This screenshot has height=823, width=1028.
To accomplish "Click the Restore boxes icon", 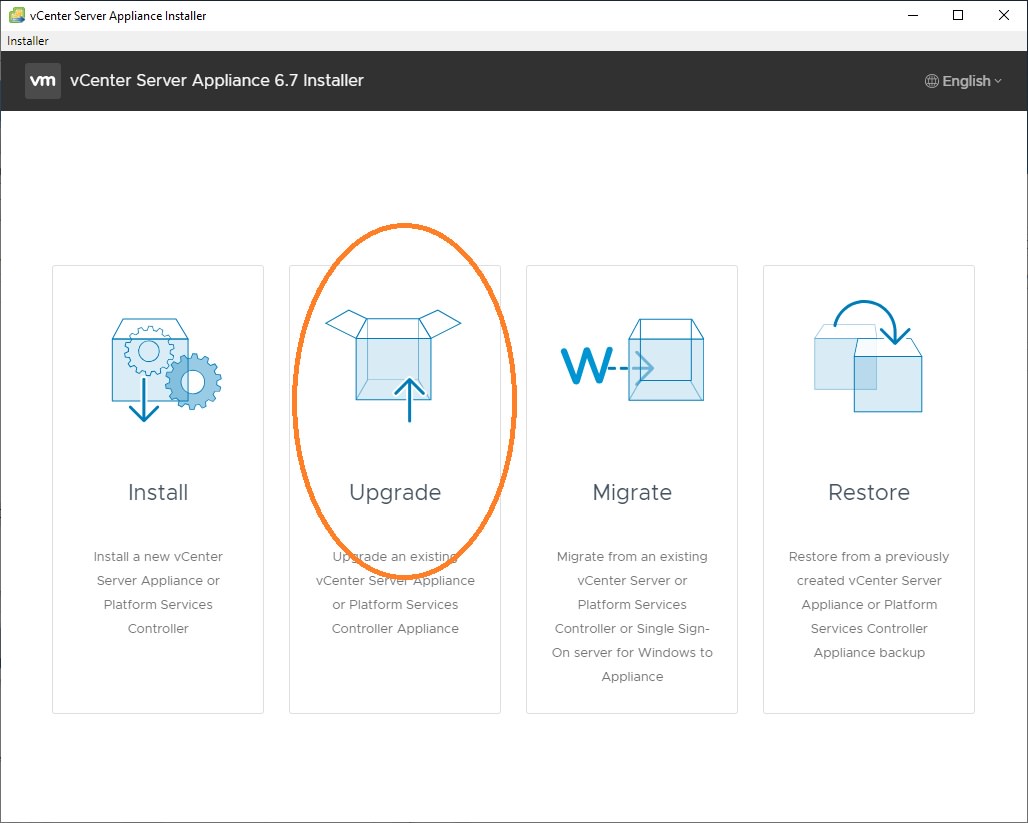I will [x=868, y=356].
